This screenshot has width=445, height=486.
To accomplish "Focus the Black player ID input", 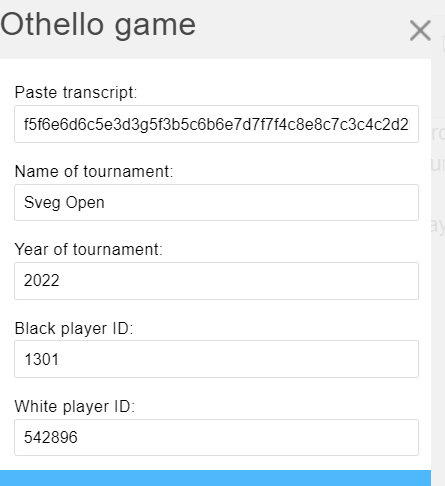I will click(x=216, y=359).
